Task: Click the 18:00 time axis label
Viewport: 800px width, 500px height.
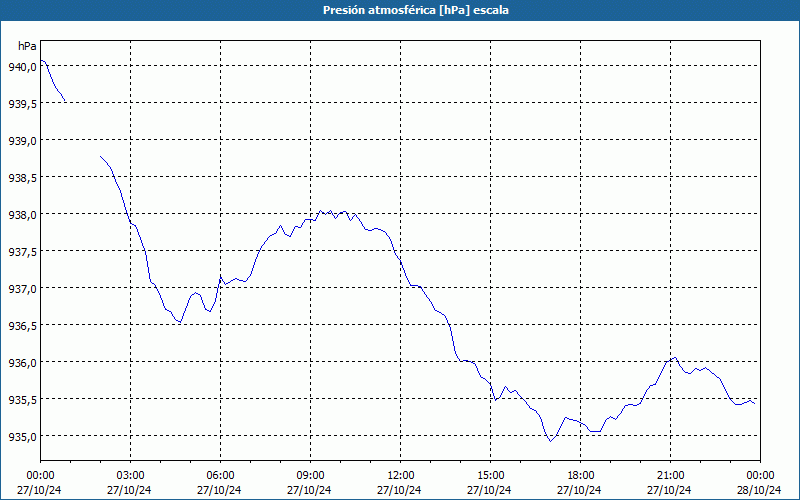Action: [x=580, y=476]
